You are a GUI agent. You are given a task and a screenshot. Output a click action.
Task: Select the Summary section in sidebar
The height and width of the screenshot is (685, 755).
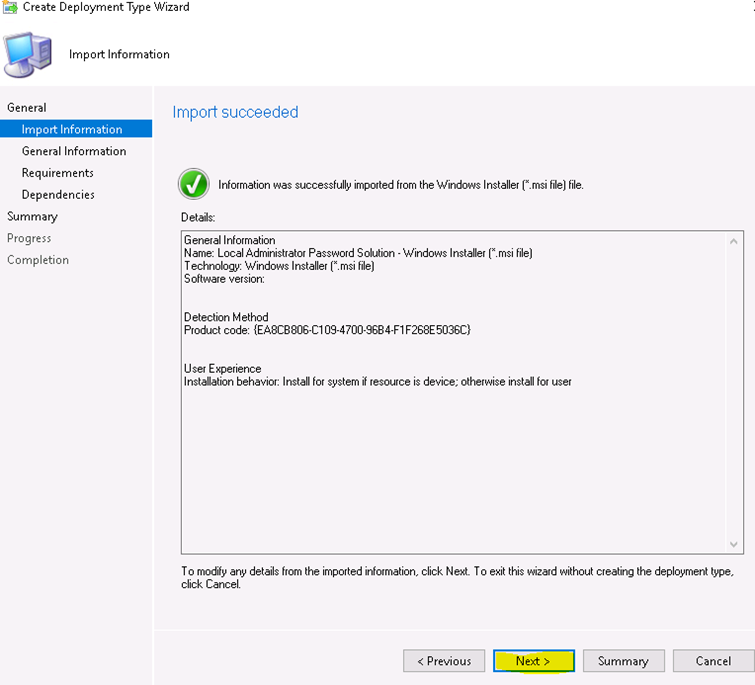[32, 217]
